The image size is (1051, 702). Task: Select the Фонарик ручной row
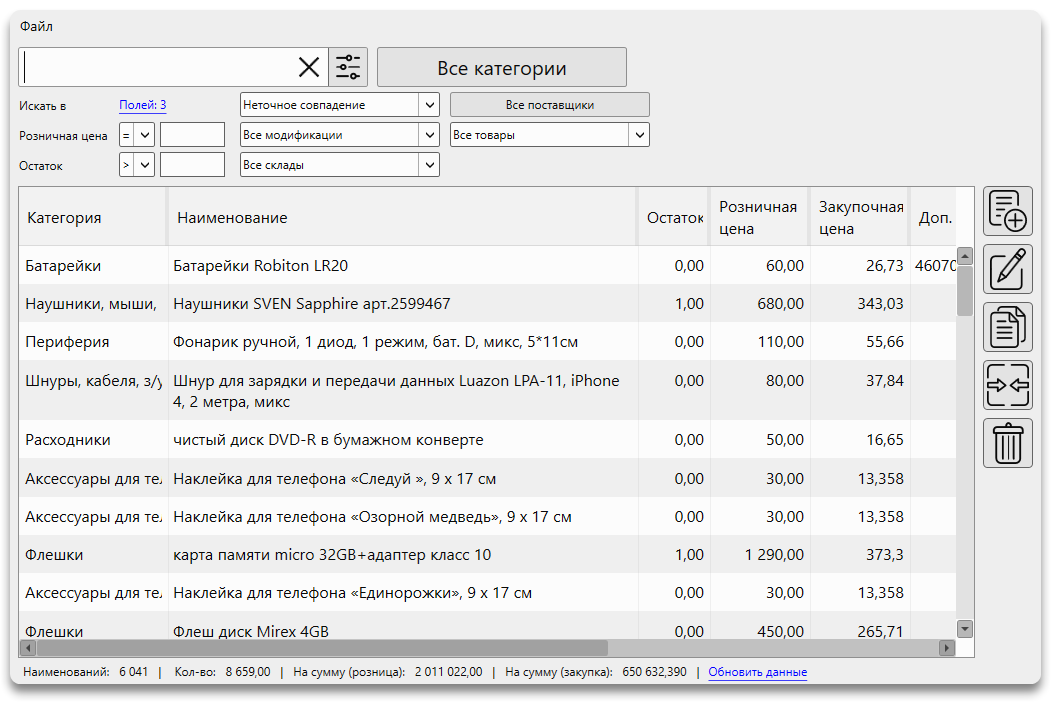point(487,342)
